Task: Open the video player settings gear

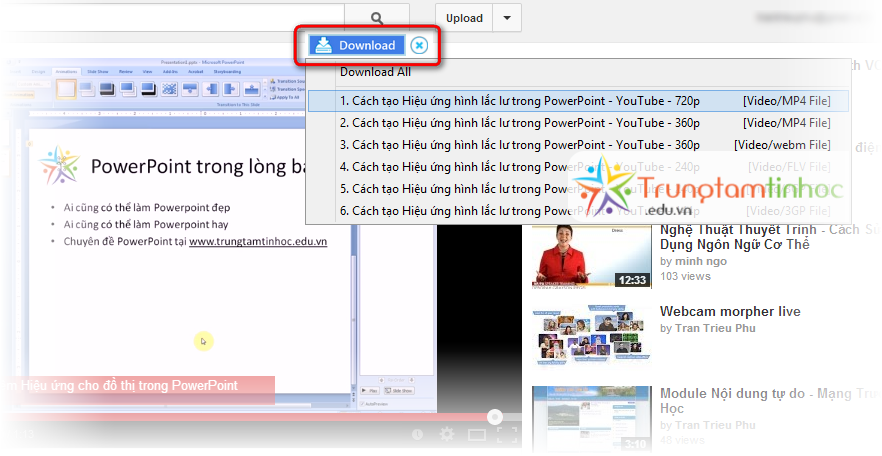Action: pos(447,434)
